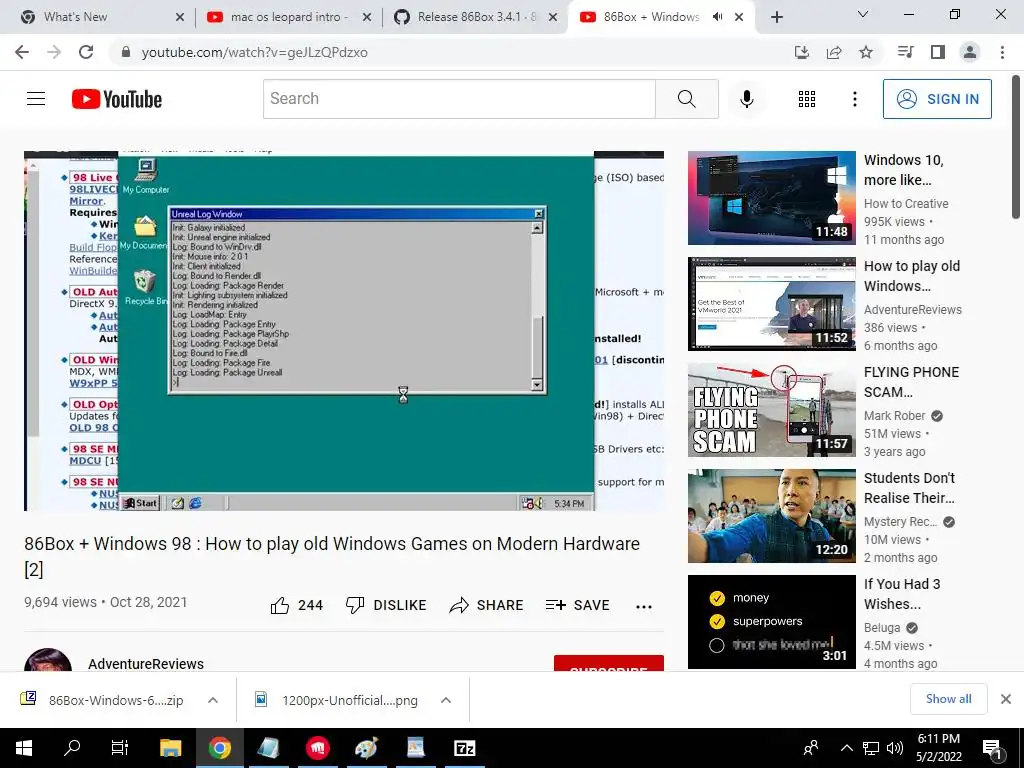Reload the current page
Image resolution: width=1024 pixels, height=768 pixels.
coord(86,52)
